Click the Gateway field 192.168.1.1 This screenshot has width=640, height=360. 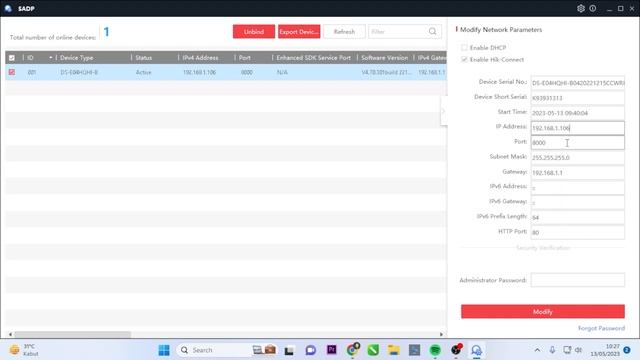tap(578, 173)
